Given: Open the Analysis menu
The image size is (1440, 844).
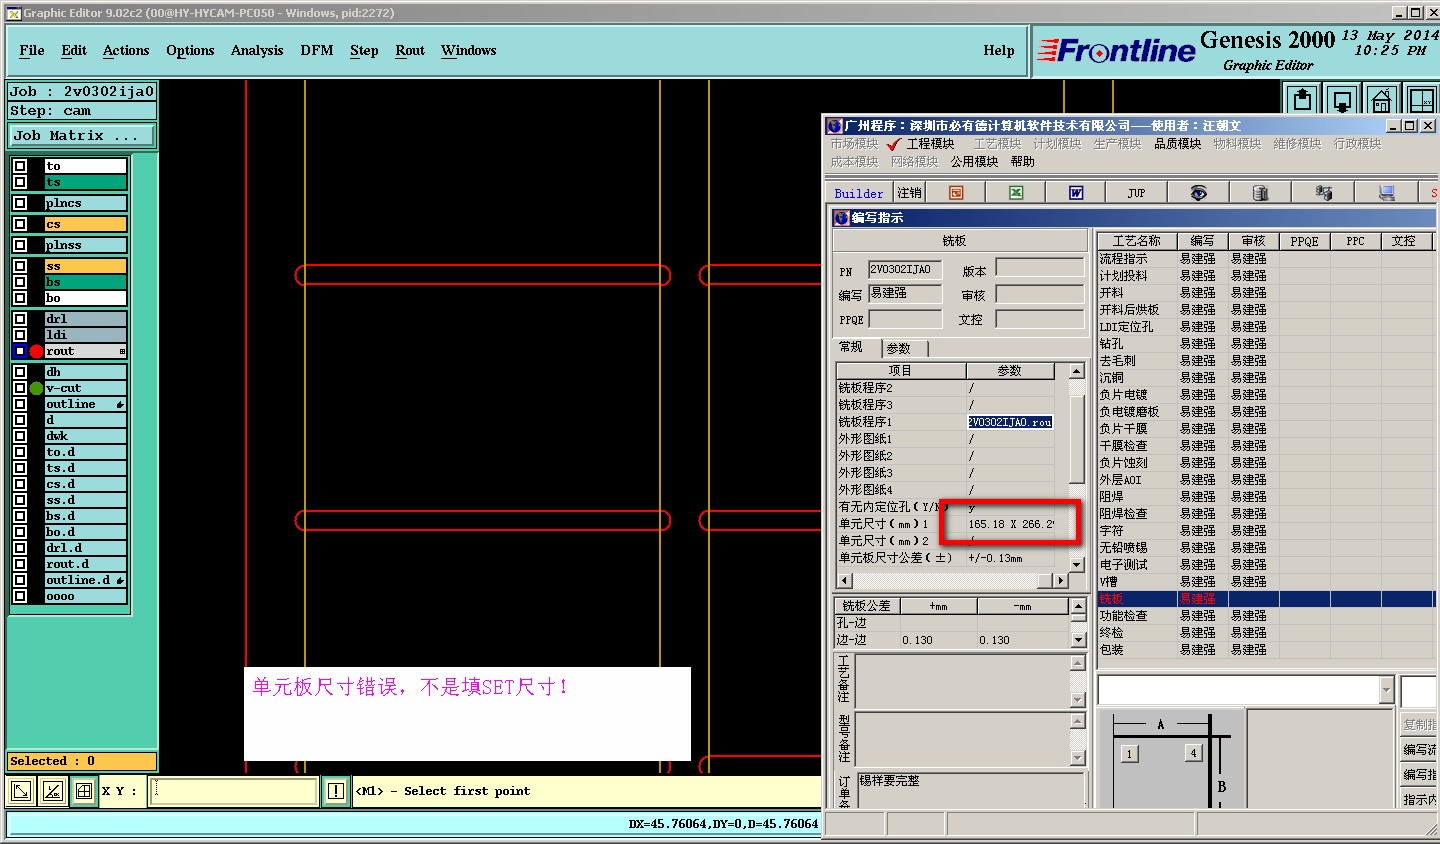Looking at the screenshot, I should click(x=257, y=50).
